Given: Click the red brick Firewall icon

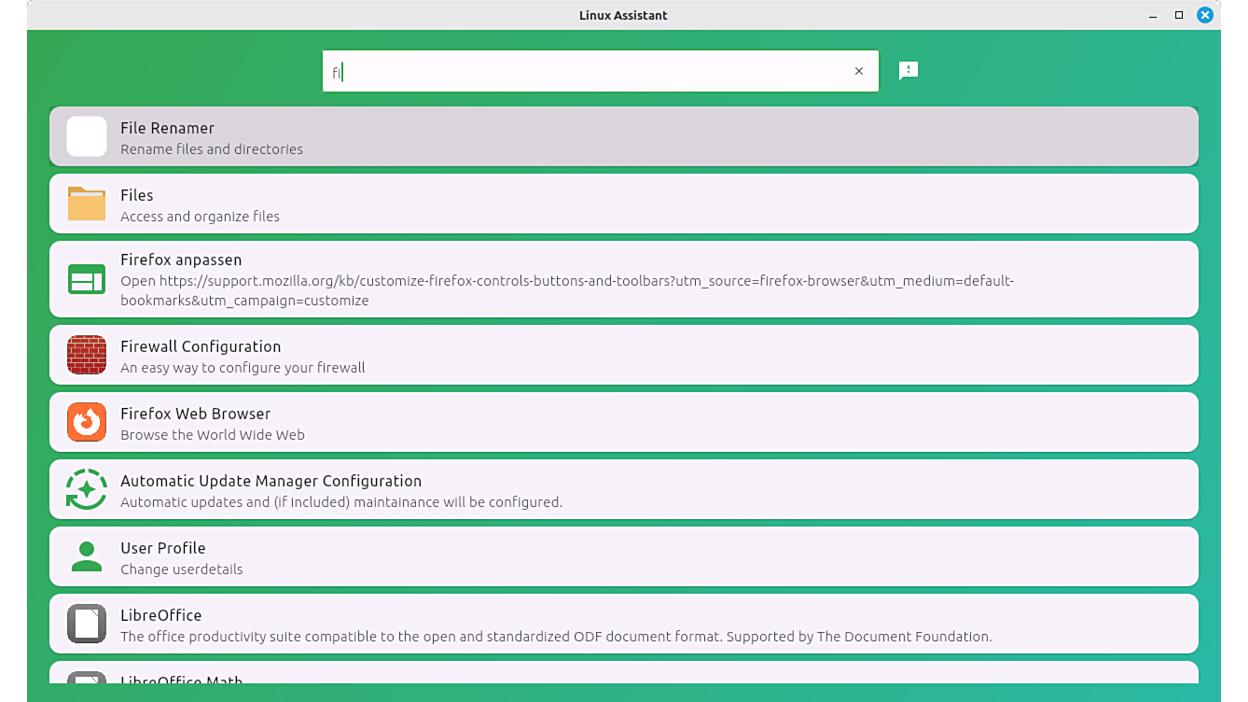Looking at the screenshot, I should pos(87,355).
